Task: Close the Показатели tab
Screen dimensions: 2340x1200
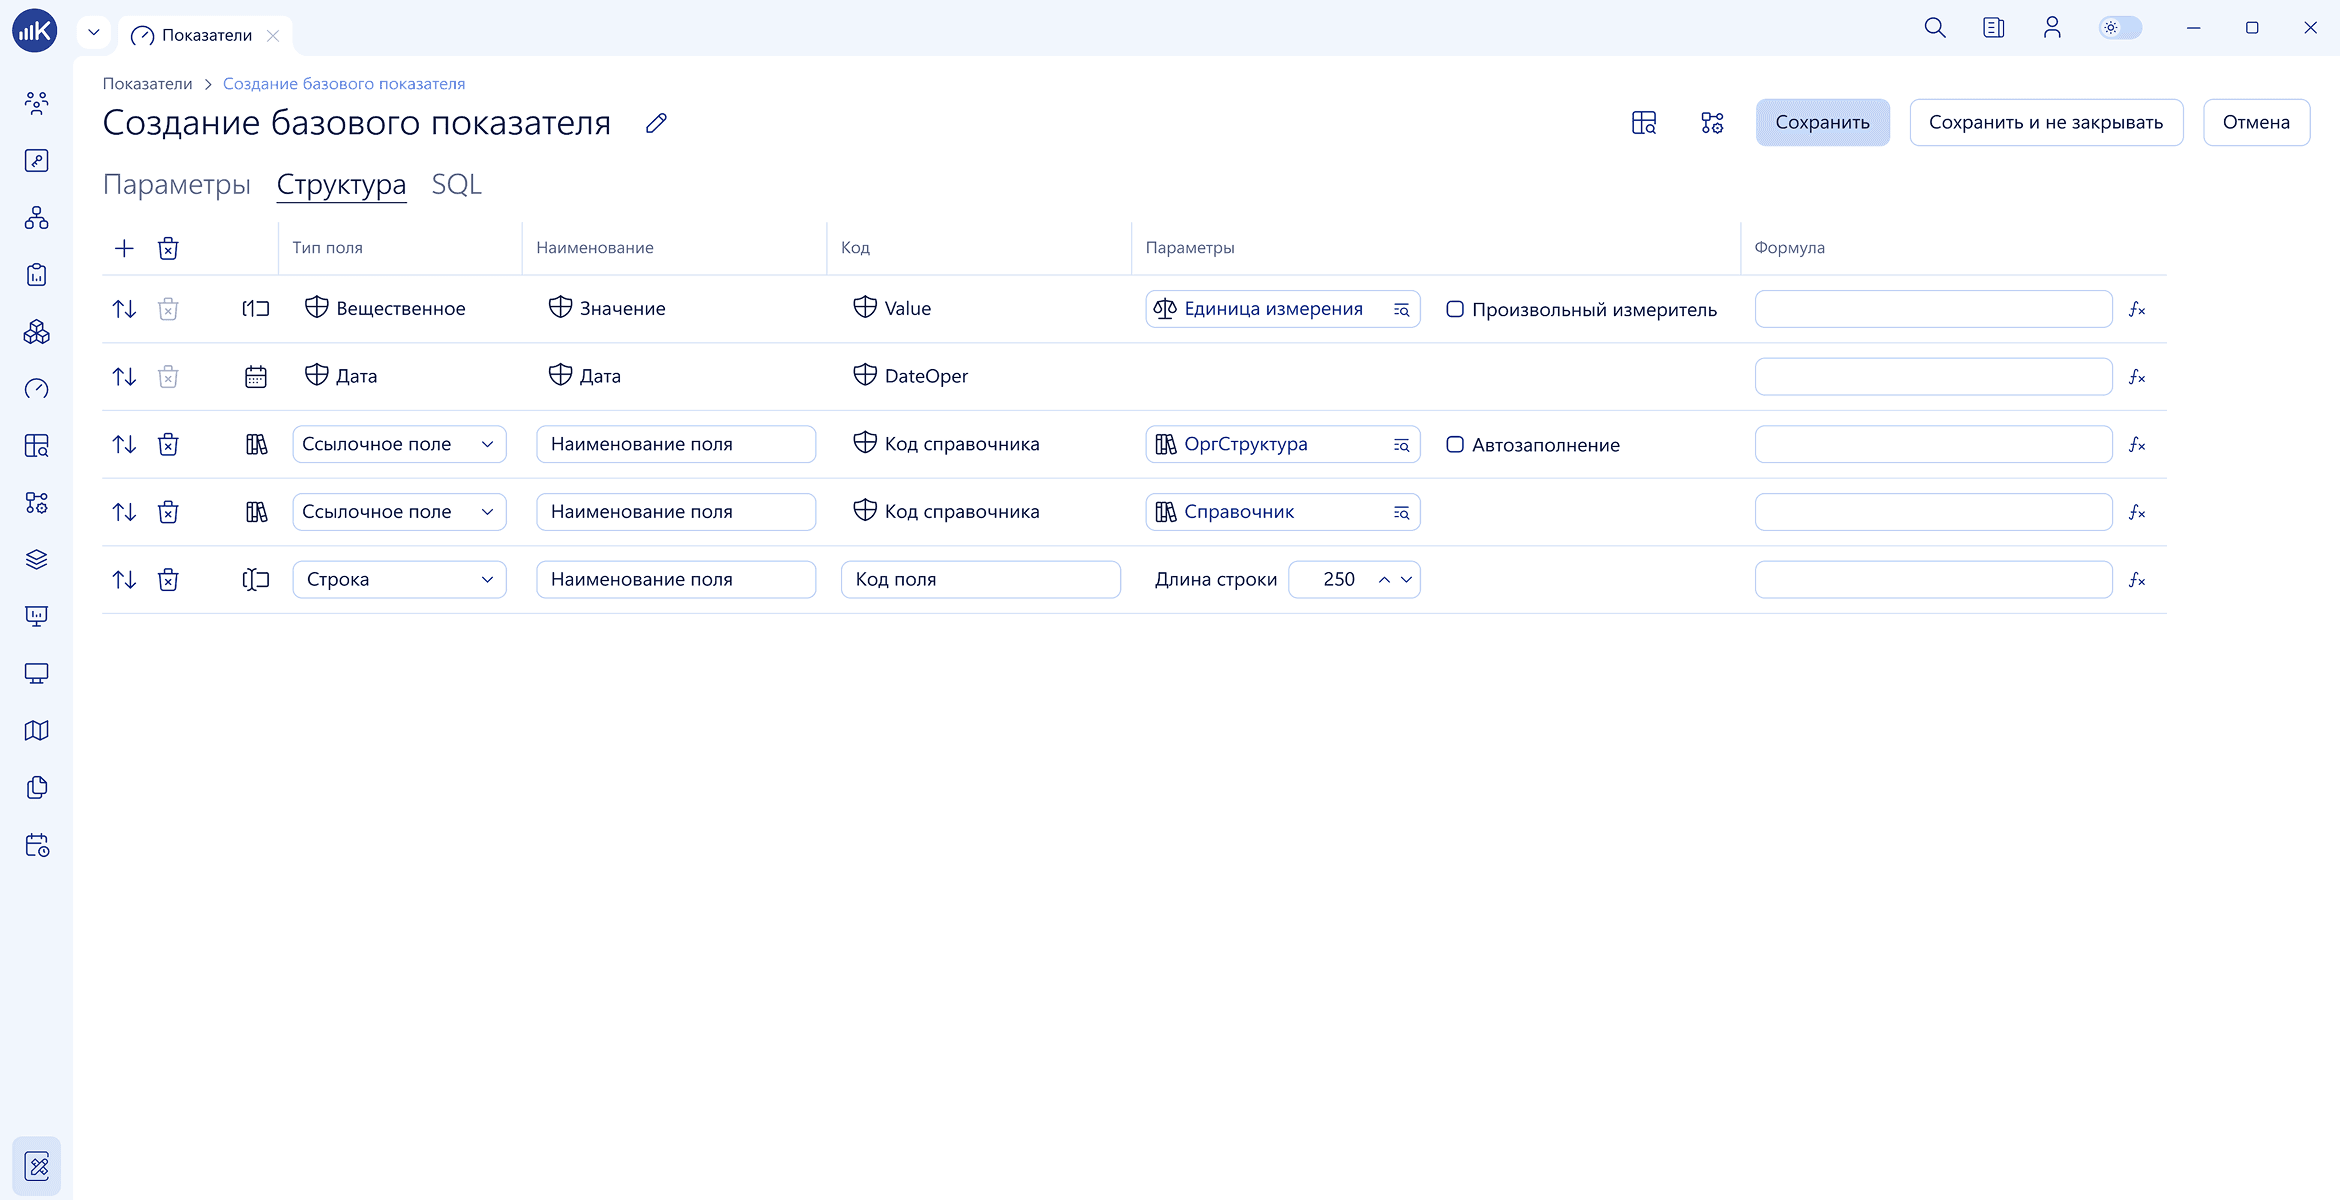Action: point(273,35)
